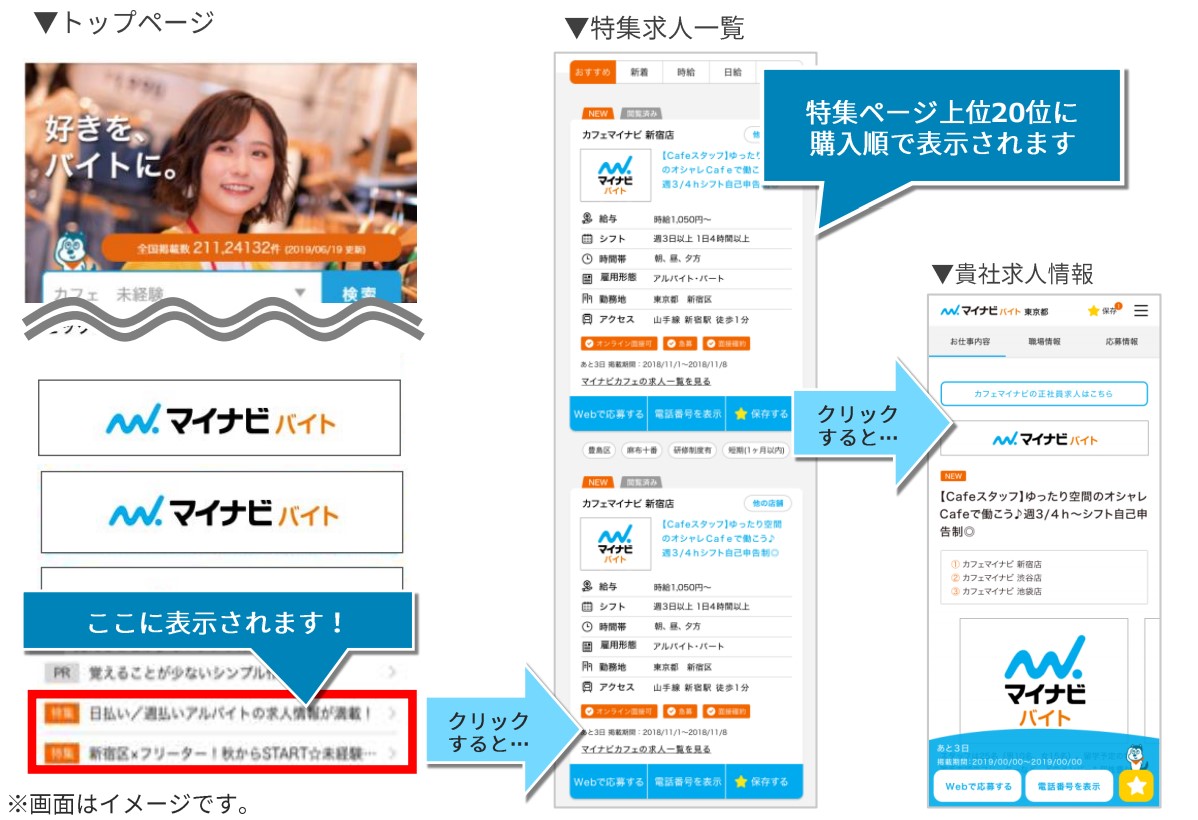Click the マイナビバイト 東京都 header logo on the job page

(x=994, y=311)
